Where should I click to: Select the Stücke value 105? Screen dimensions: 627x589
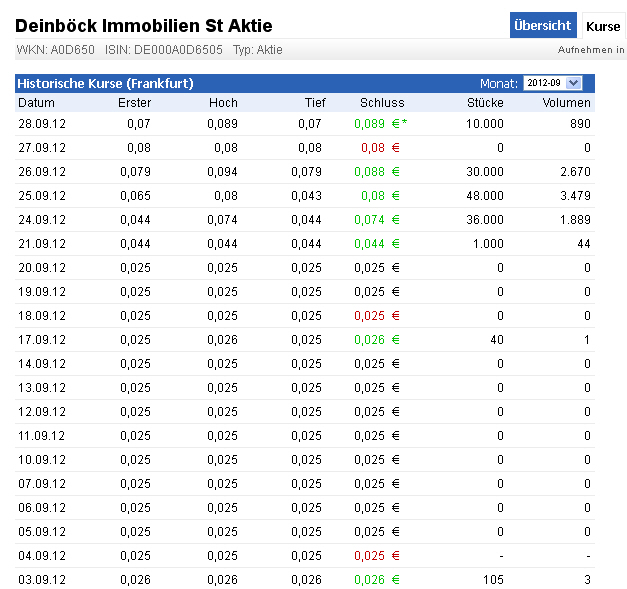(x=493, y=580)
